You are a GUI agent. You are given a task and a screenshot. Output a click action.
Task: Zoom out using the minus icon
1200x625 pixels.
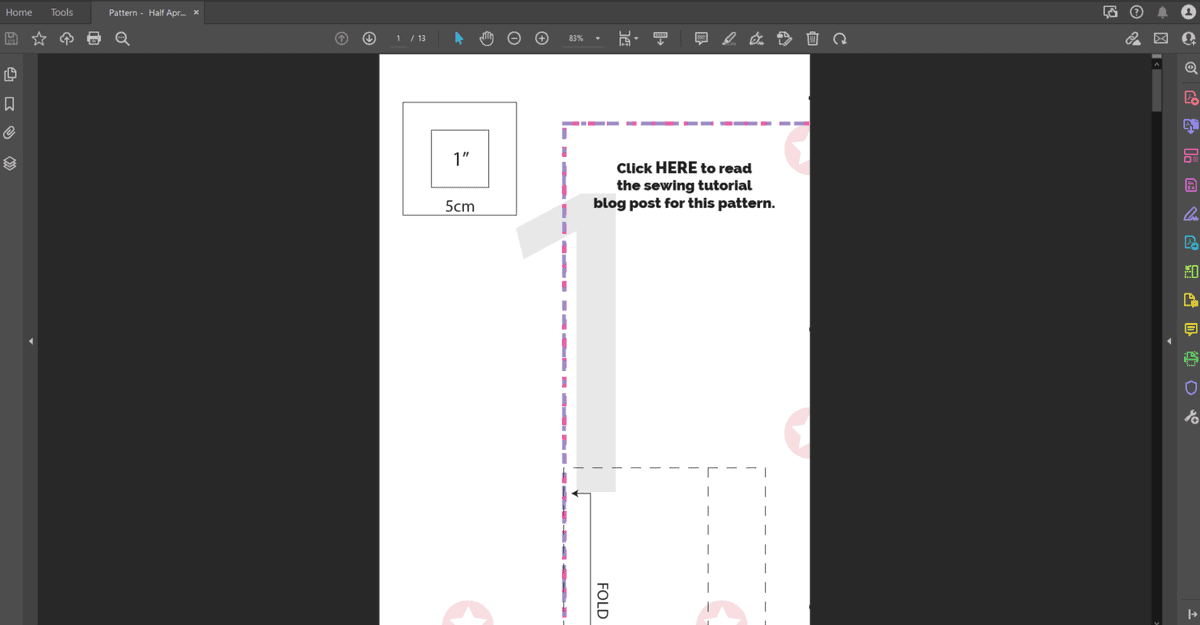(x=513, y=38)
